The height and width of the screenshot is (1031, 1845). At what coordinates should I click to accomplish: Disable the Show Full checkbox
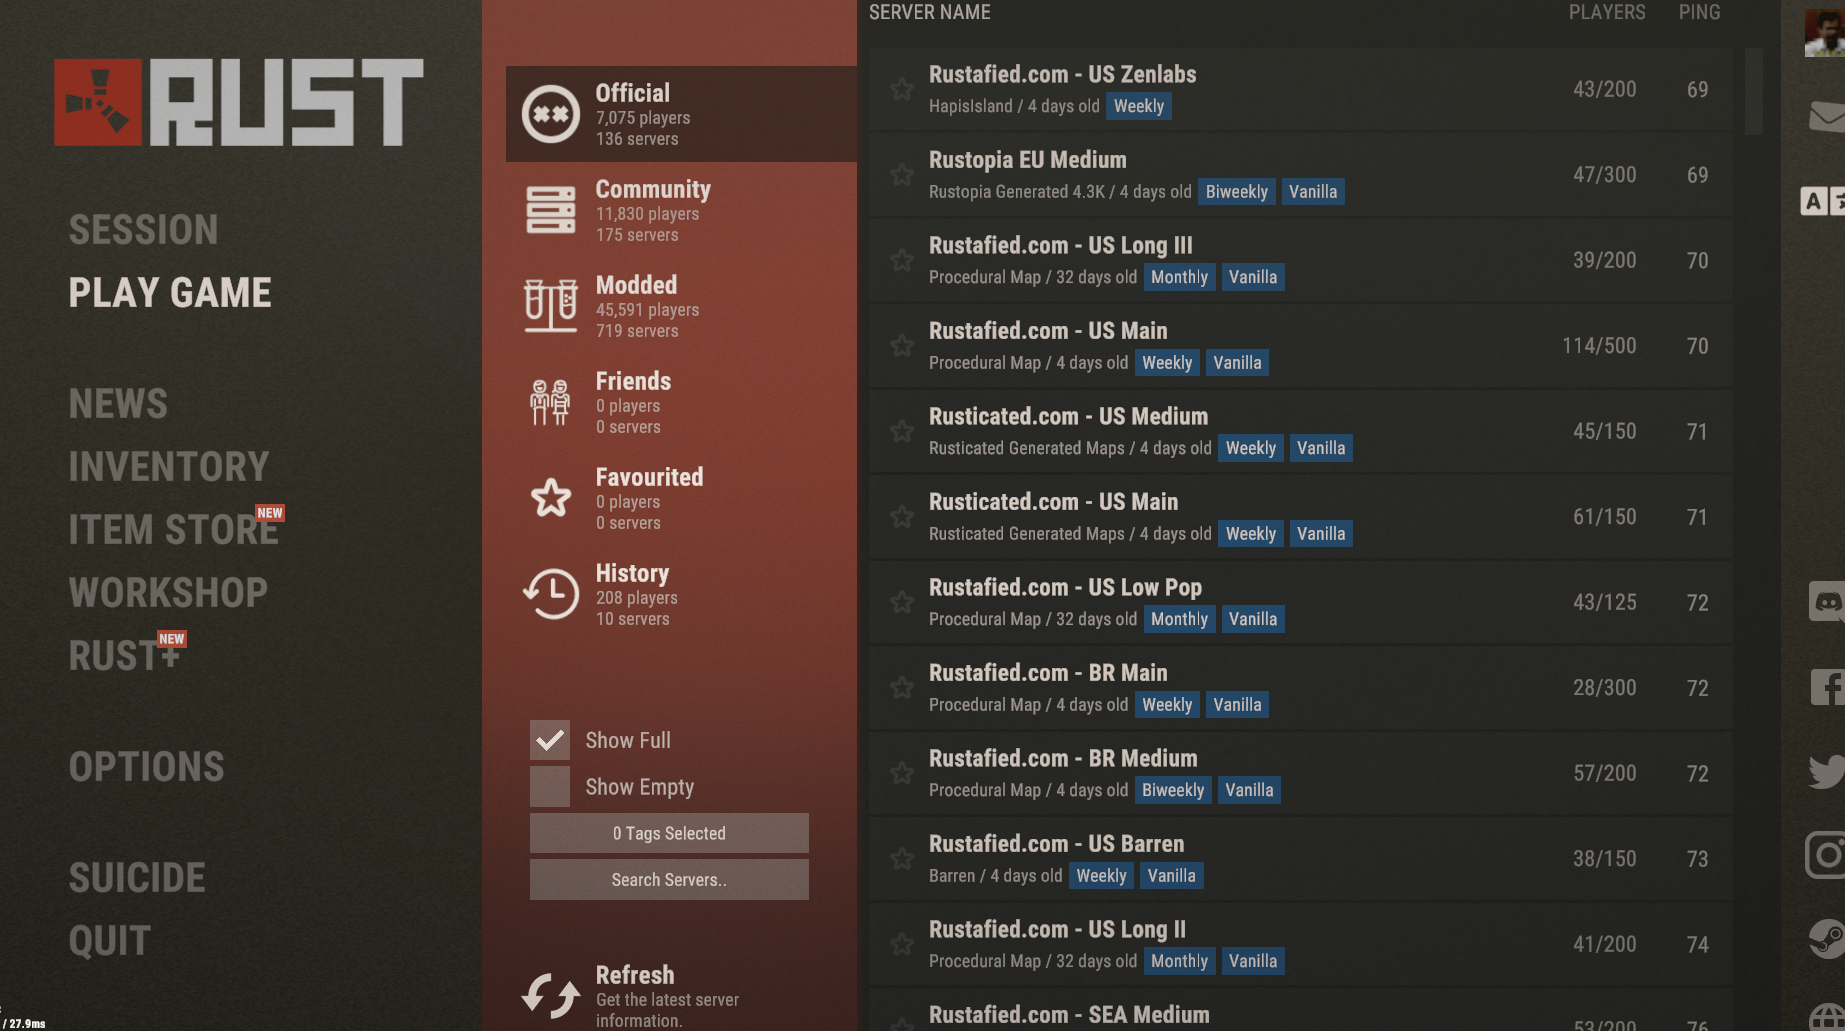(550, 740)
